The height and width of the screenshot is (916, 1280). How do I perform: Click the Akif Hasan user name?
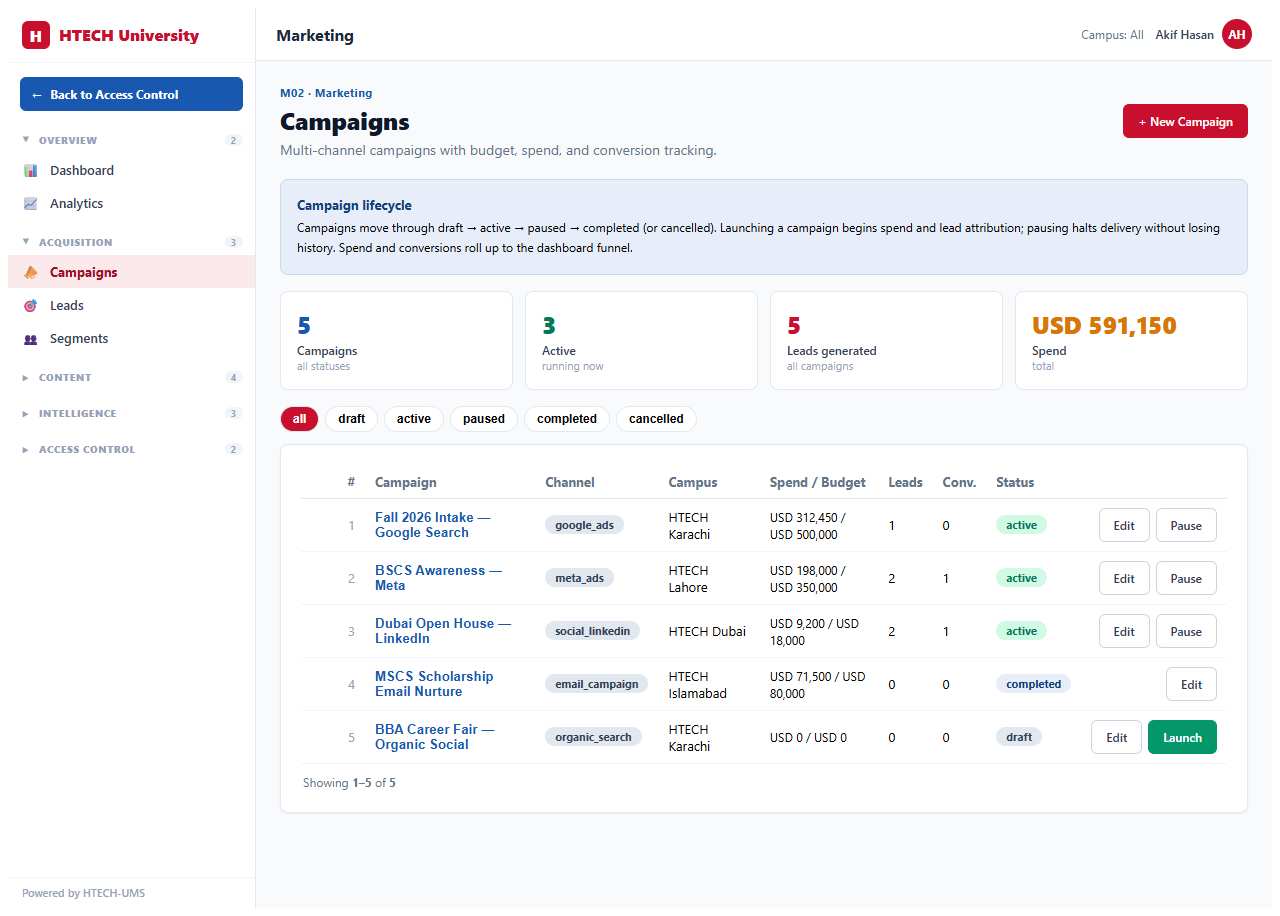1184,35
